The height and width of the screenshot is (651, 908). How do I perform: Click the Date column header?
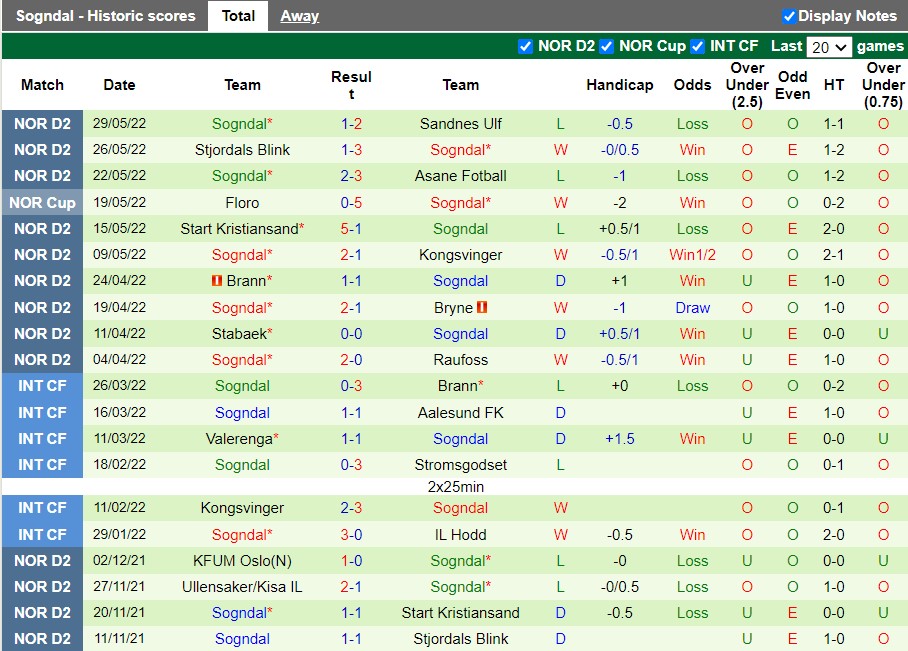coord(119,85)
